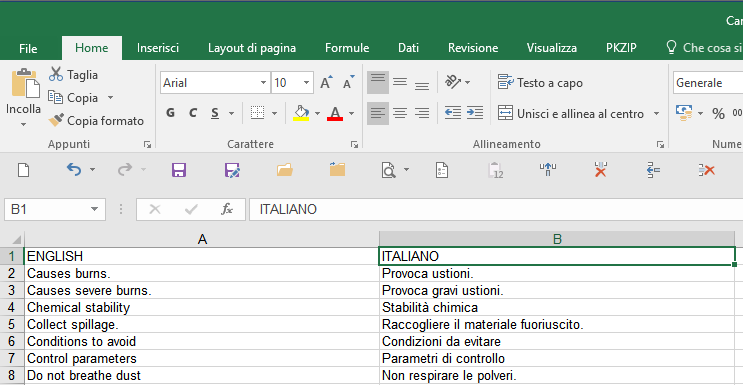Toggle center horizontal alignment

tap(400, 113)
